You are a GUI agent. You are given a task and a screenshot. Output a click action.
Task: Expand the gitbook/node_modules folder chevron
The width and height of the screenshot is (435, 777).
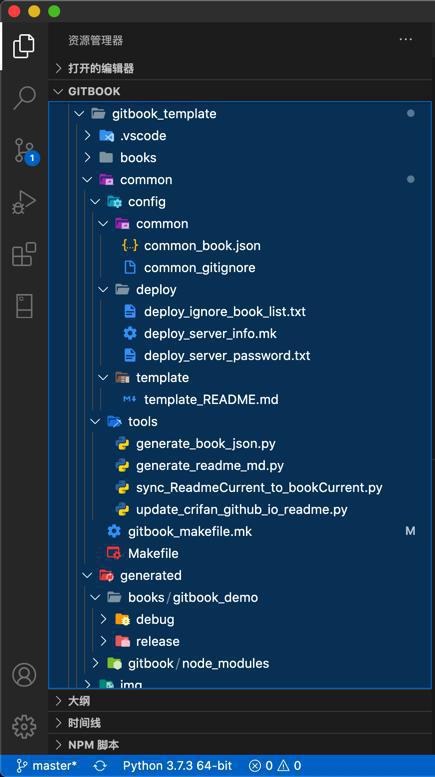tap(95, 663)
